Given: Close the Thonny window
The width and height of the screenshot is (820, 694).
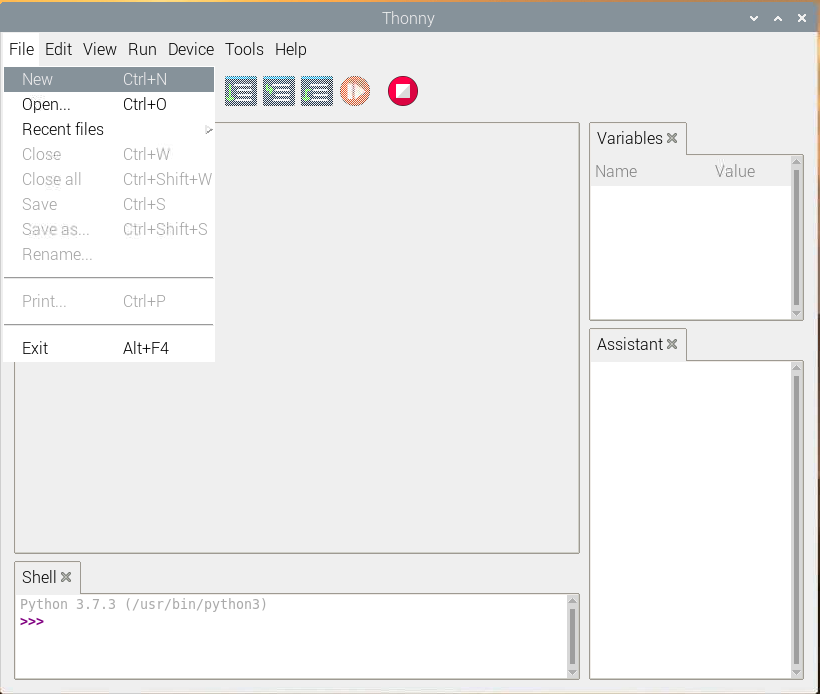Looking at the screenshot, I should [802, 18].
